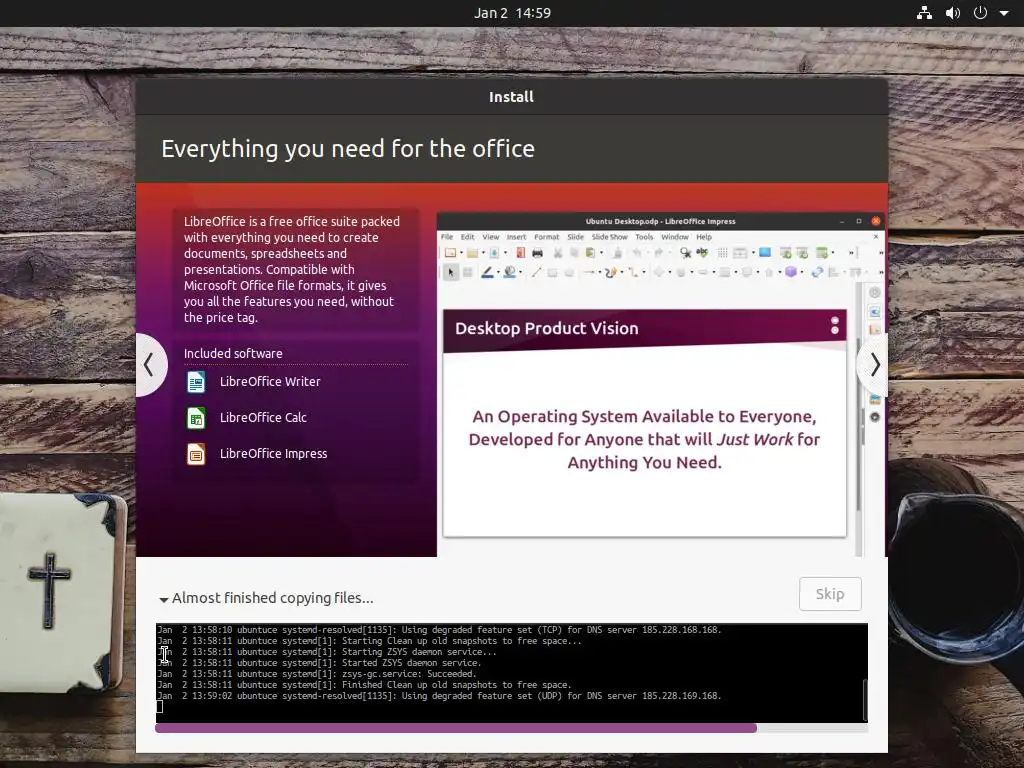
Task: Click the terminal log scrollbar
Action: [865, 699]
